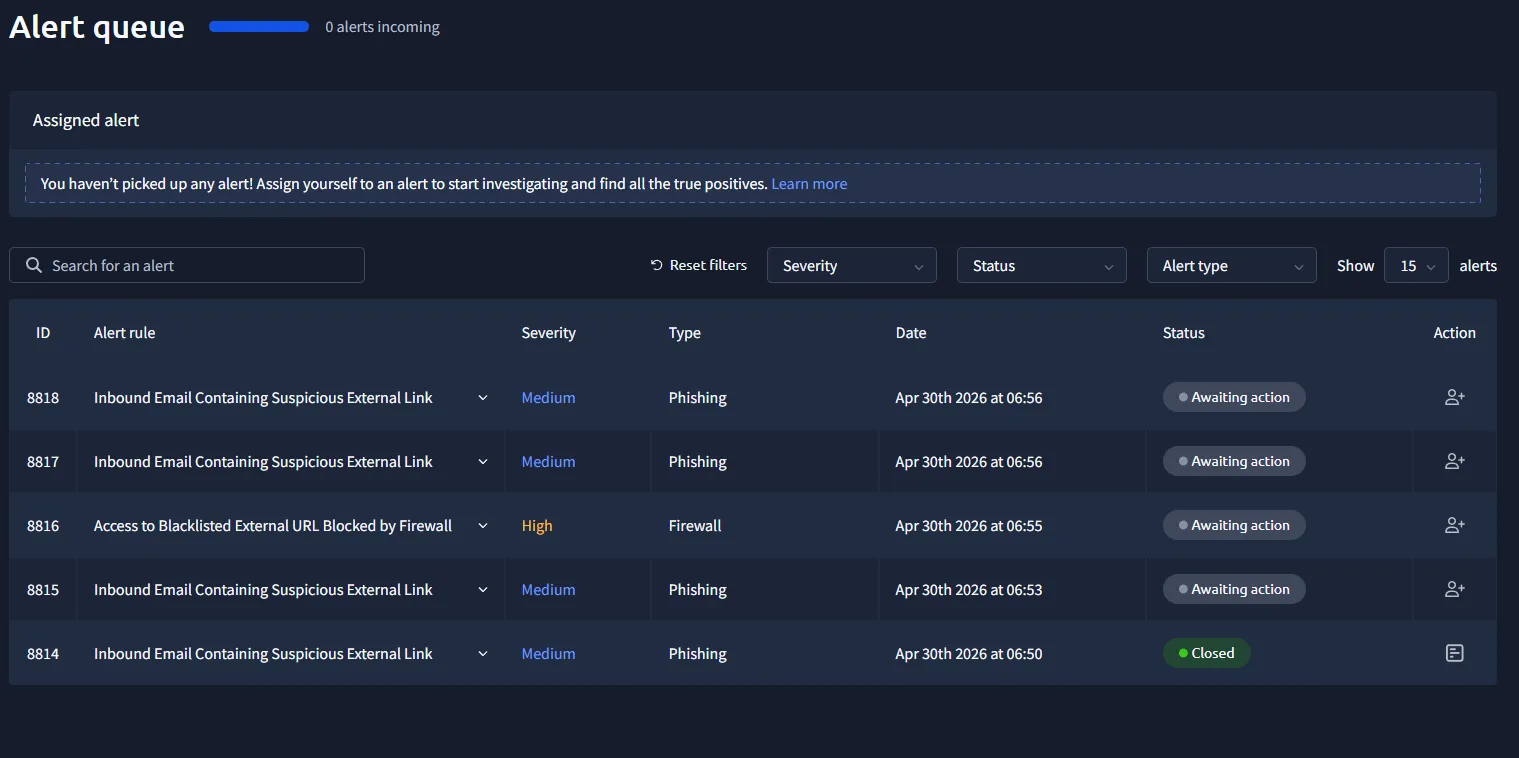Click Closed status badge of alert 8814
Viewport: 1519px width, 758px height.
[1206, 653]
